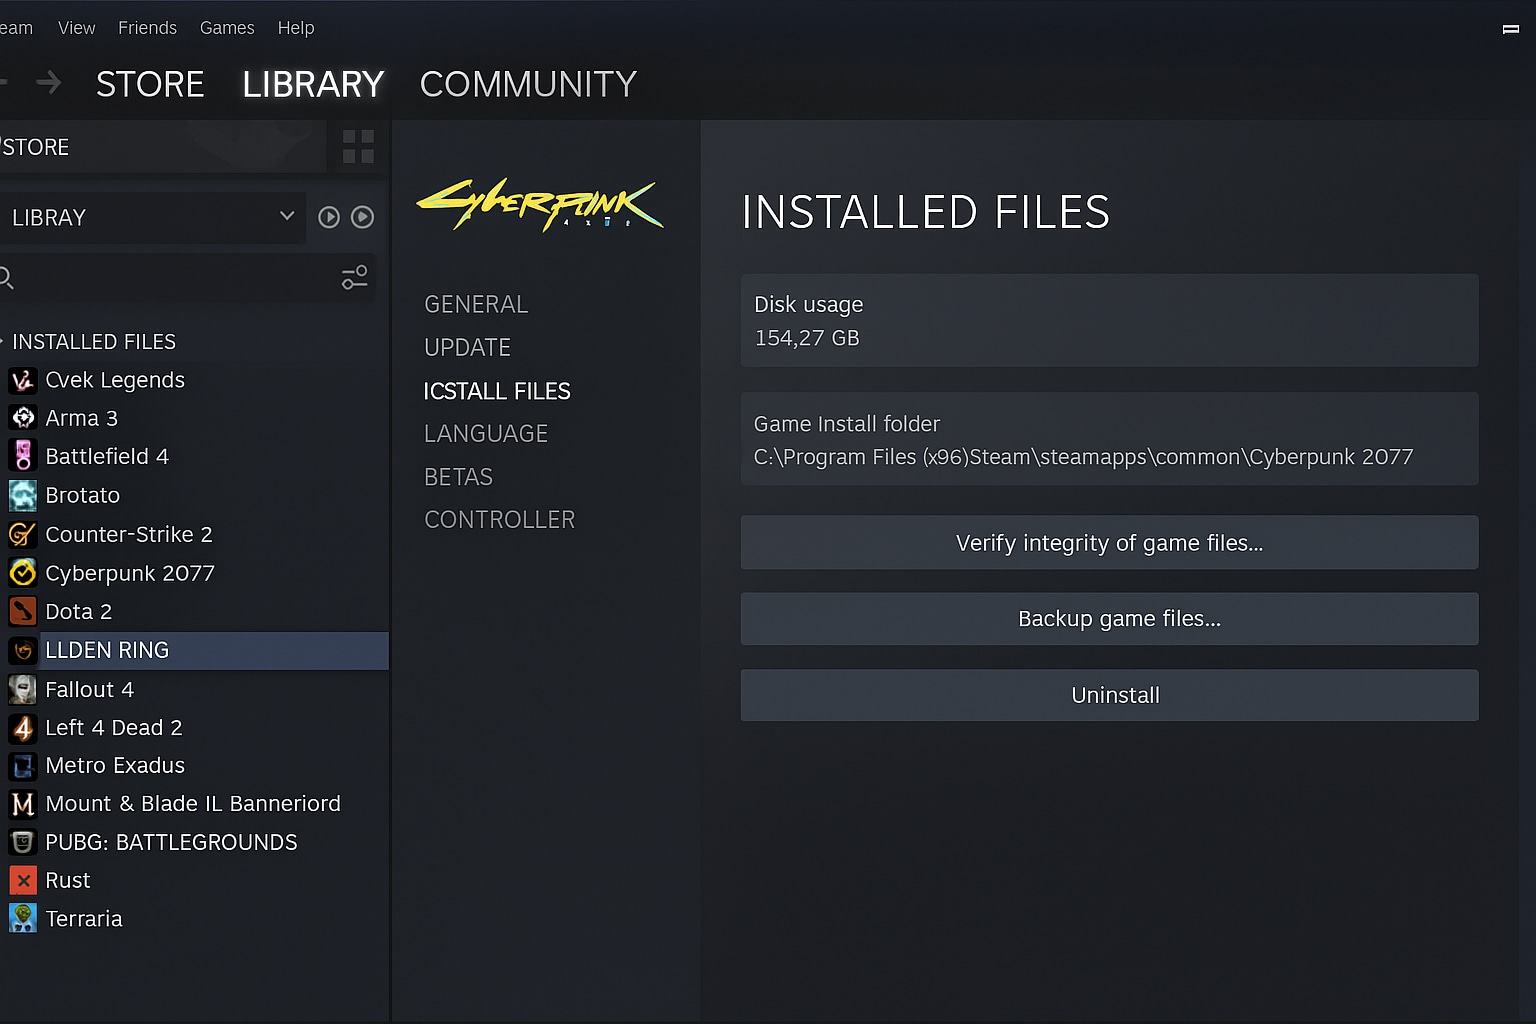
Task: Click Verify integrity of game files
Action: [1109, 542]
